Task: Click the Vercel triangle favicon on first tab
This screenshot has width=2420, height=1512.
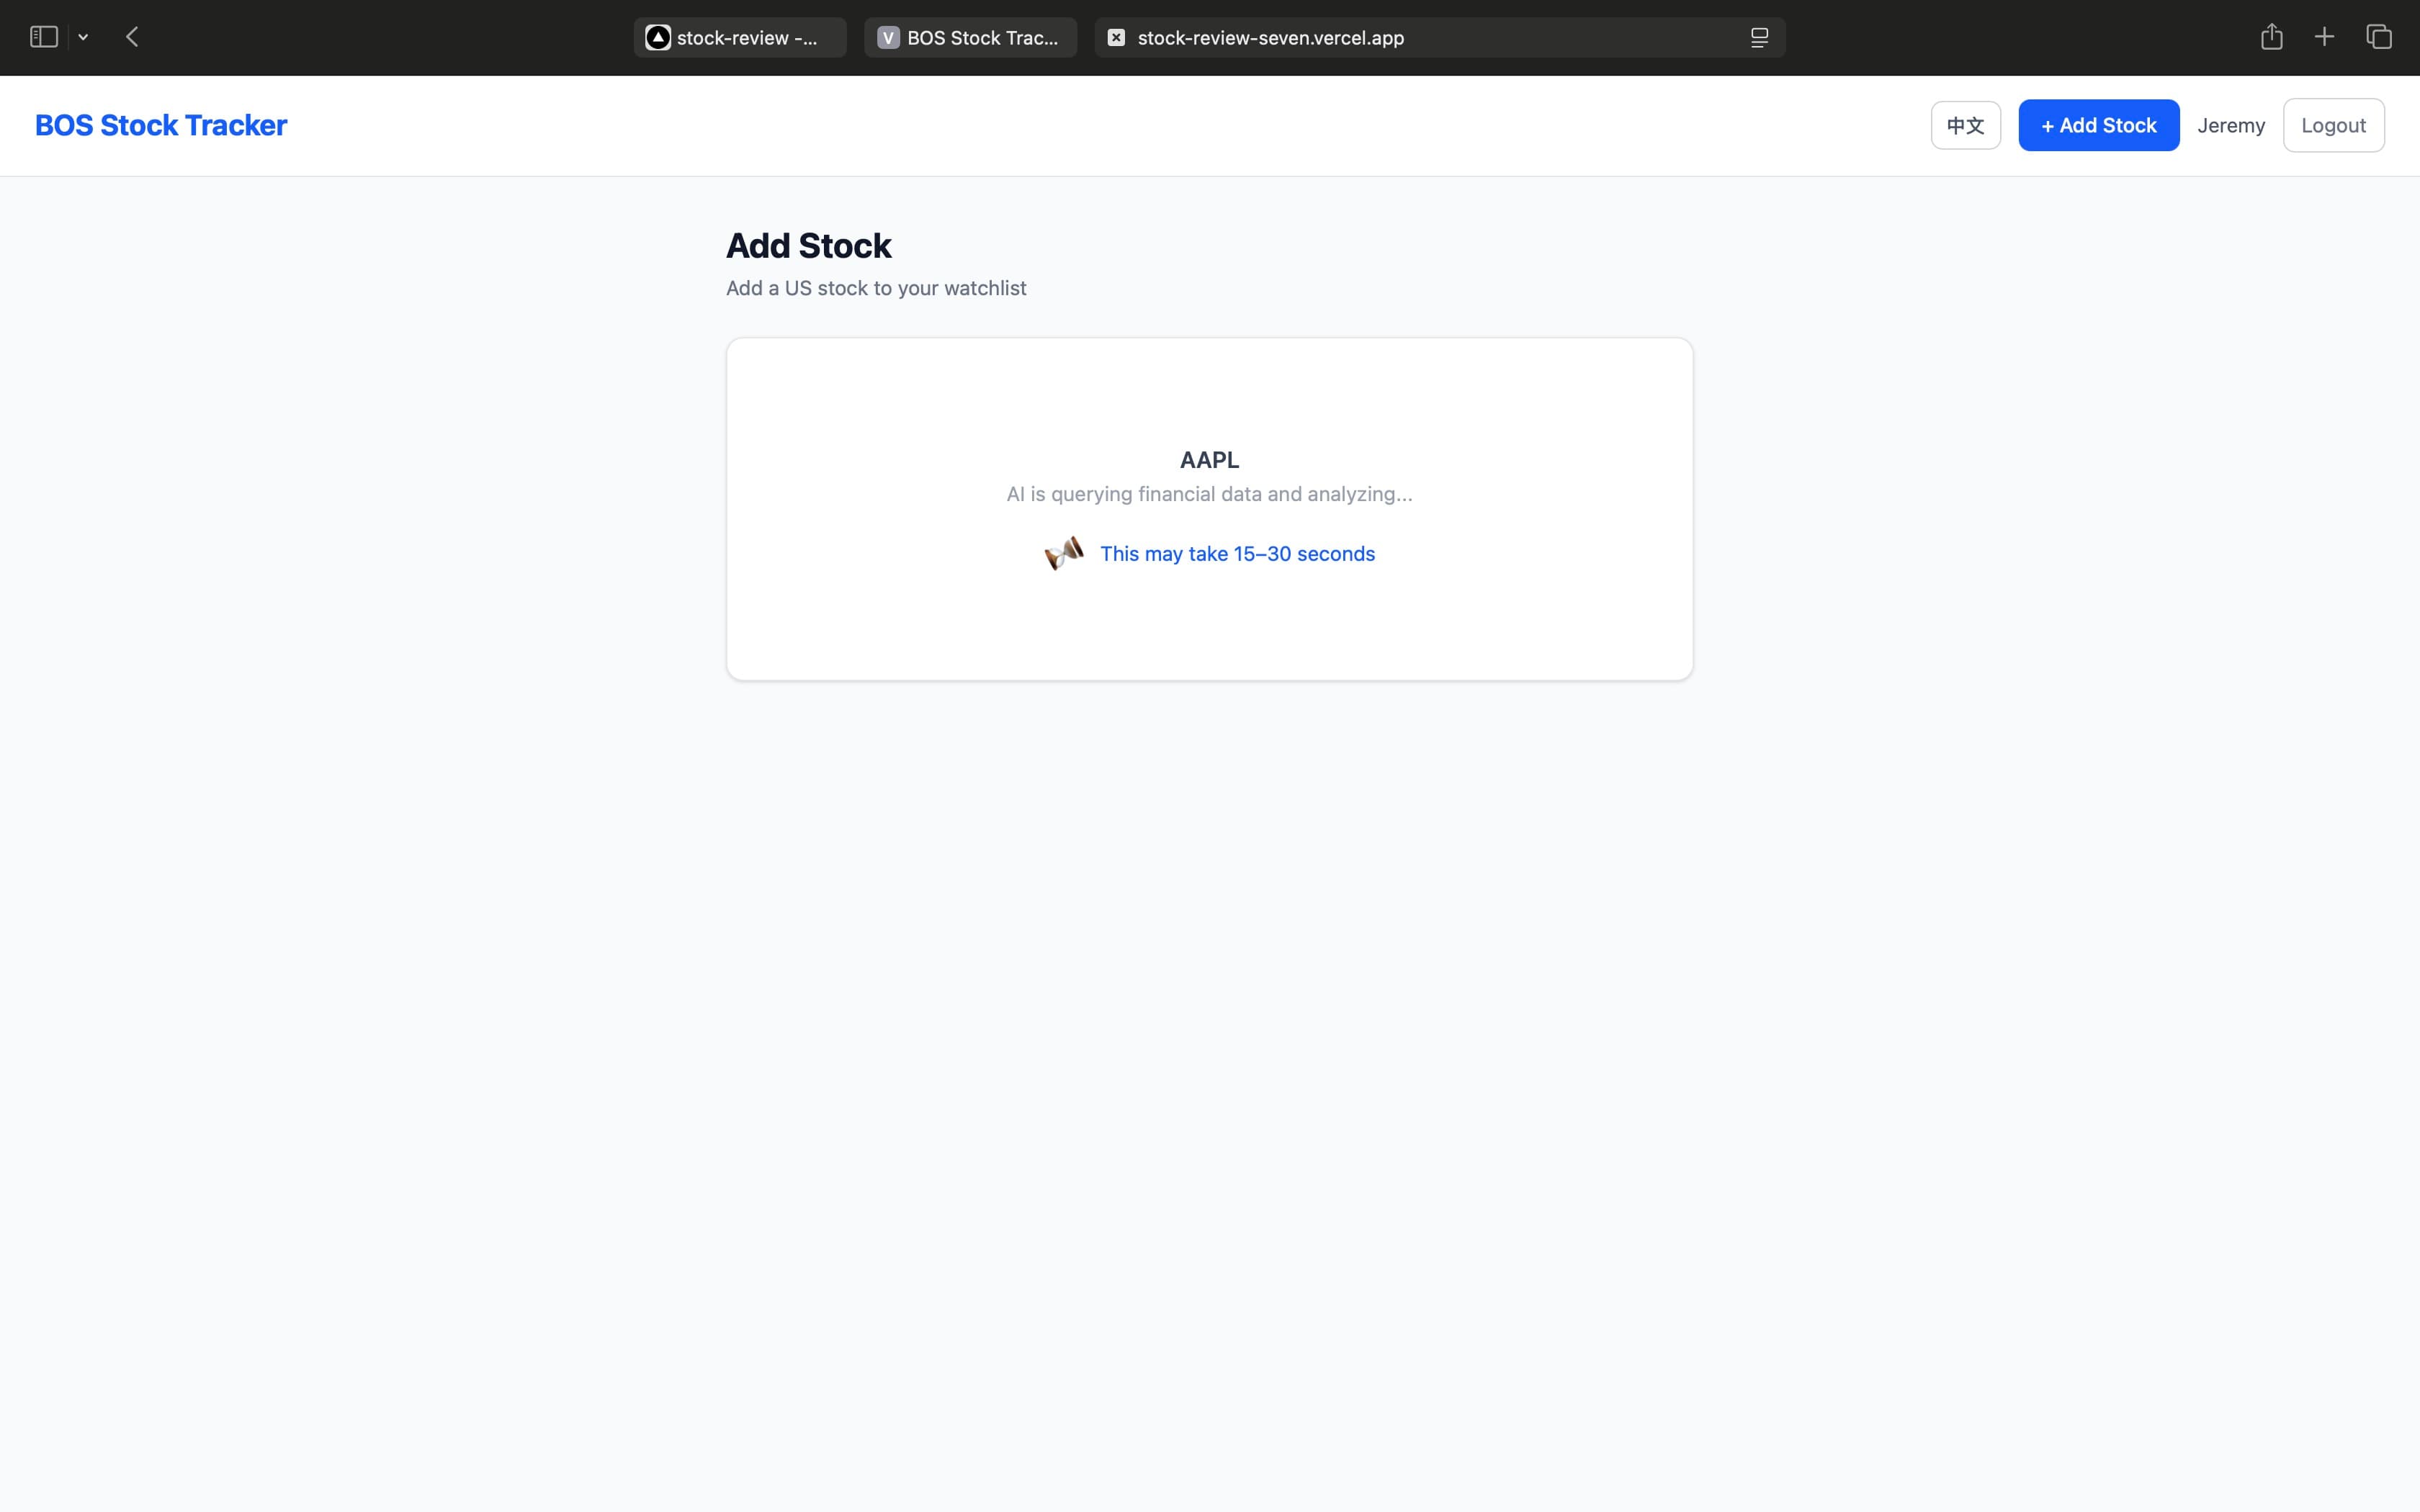Action: 657,38
